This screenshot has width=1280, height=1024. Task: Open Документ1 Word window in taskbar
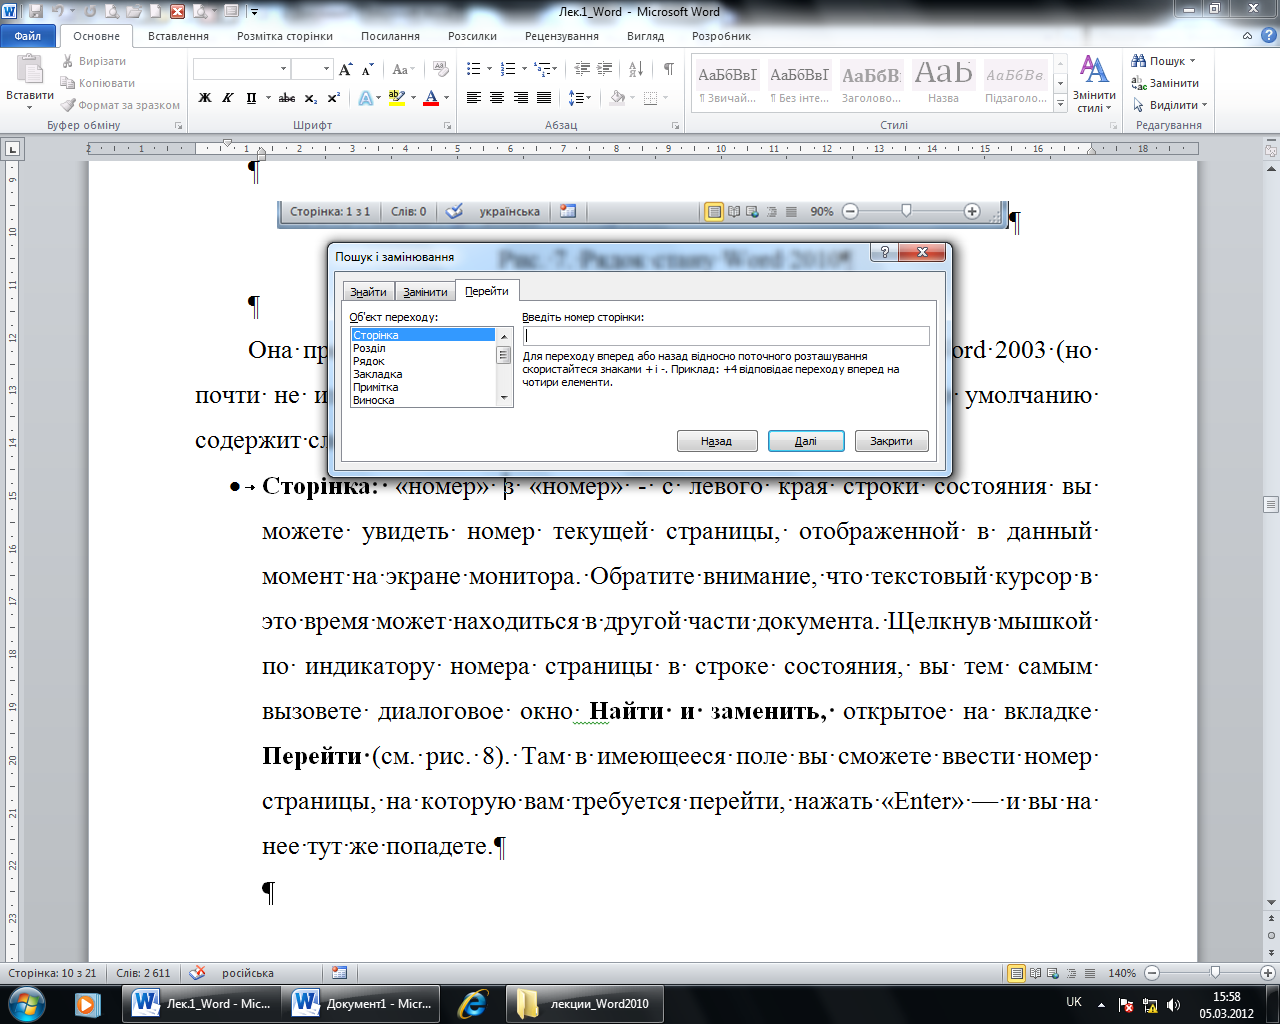click(362, 1003)
